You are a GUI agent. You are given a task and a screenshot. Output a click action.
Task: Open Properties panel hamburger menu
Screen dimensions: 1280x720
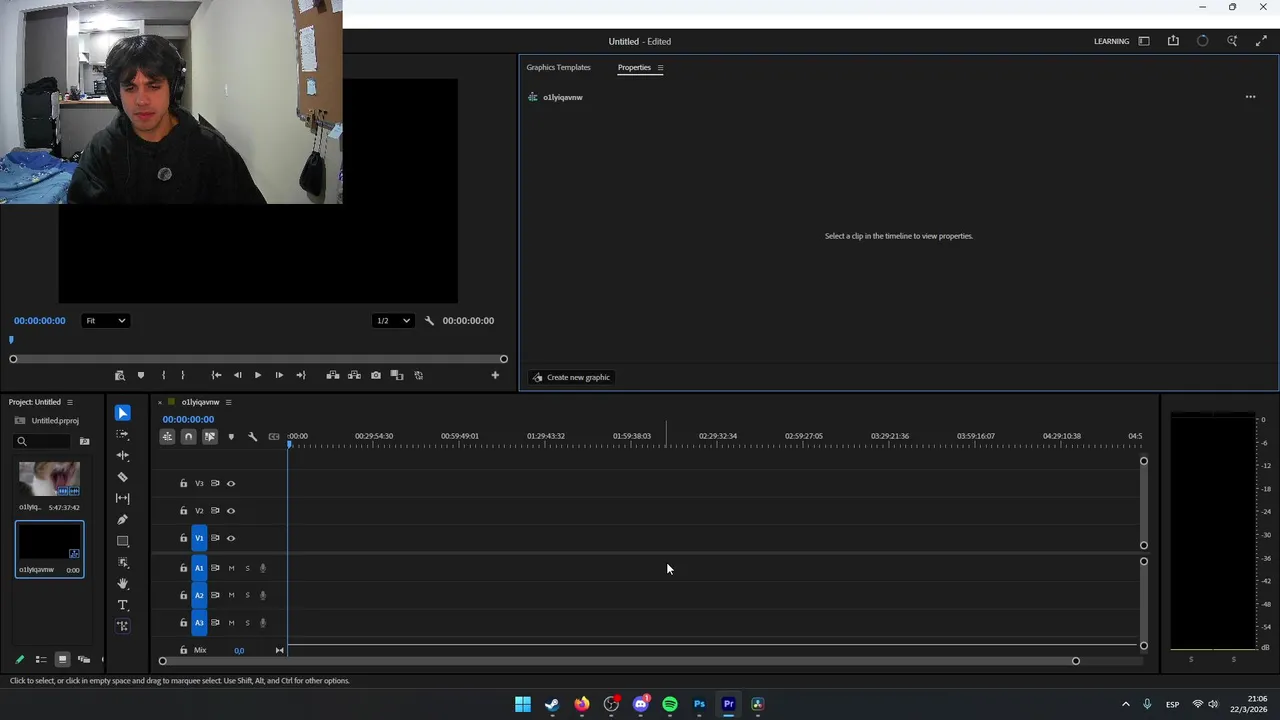click(660, 68)
